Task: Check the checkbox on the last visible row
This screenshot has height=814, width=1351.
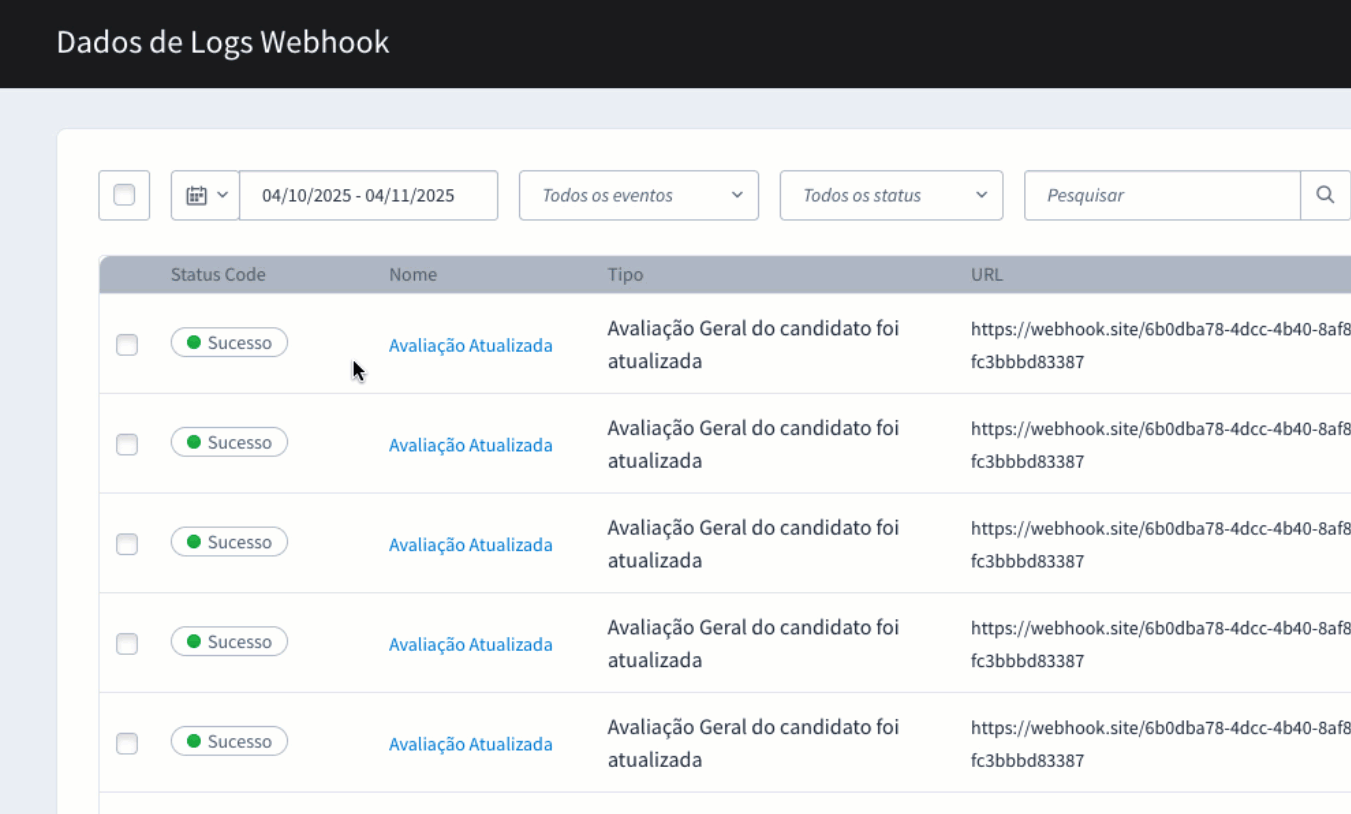Action: [126, 744]
